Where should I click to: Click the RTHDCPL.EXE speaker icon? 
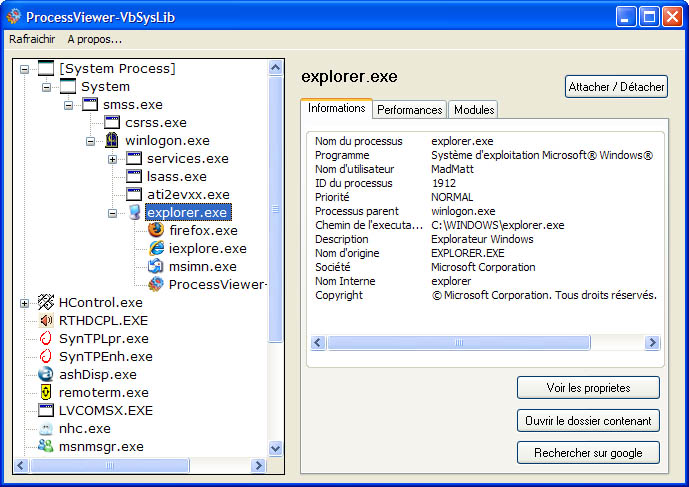point(46,320)
